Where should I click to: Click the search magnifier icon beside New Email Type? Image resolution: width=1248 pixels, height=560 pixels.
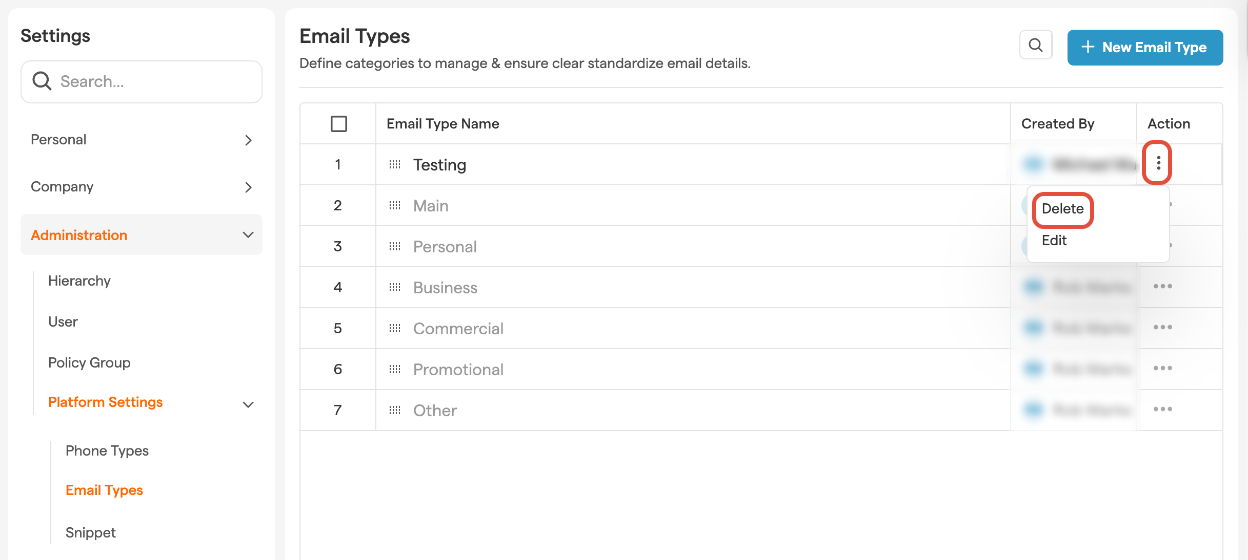point(1035,46)
